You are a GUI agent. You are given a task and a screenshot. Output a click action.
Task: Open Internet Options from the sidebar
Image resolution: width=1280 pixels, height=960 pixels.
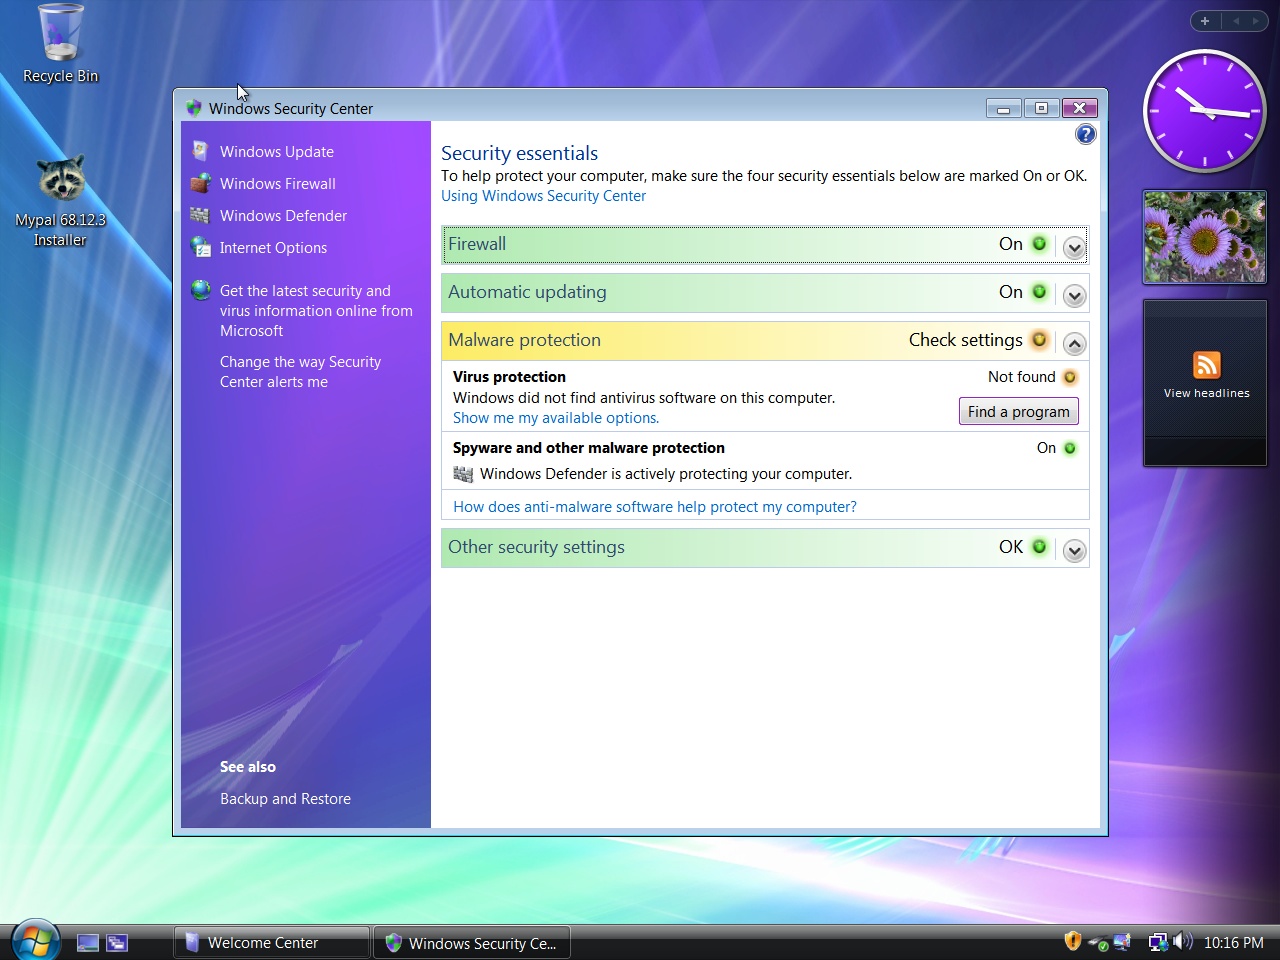coord(273,248)
